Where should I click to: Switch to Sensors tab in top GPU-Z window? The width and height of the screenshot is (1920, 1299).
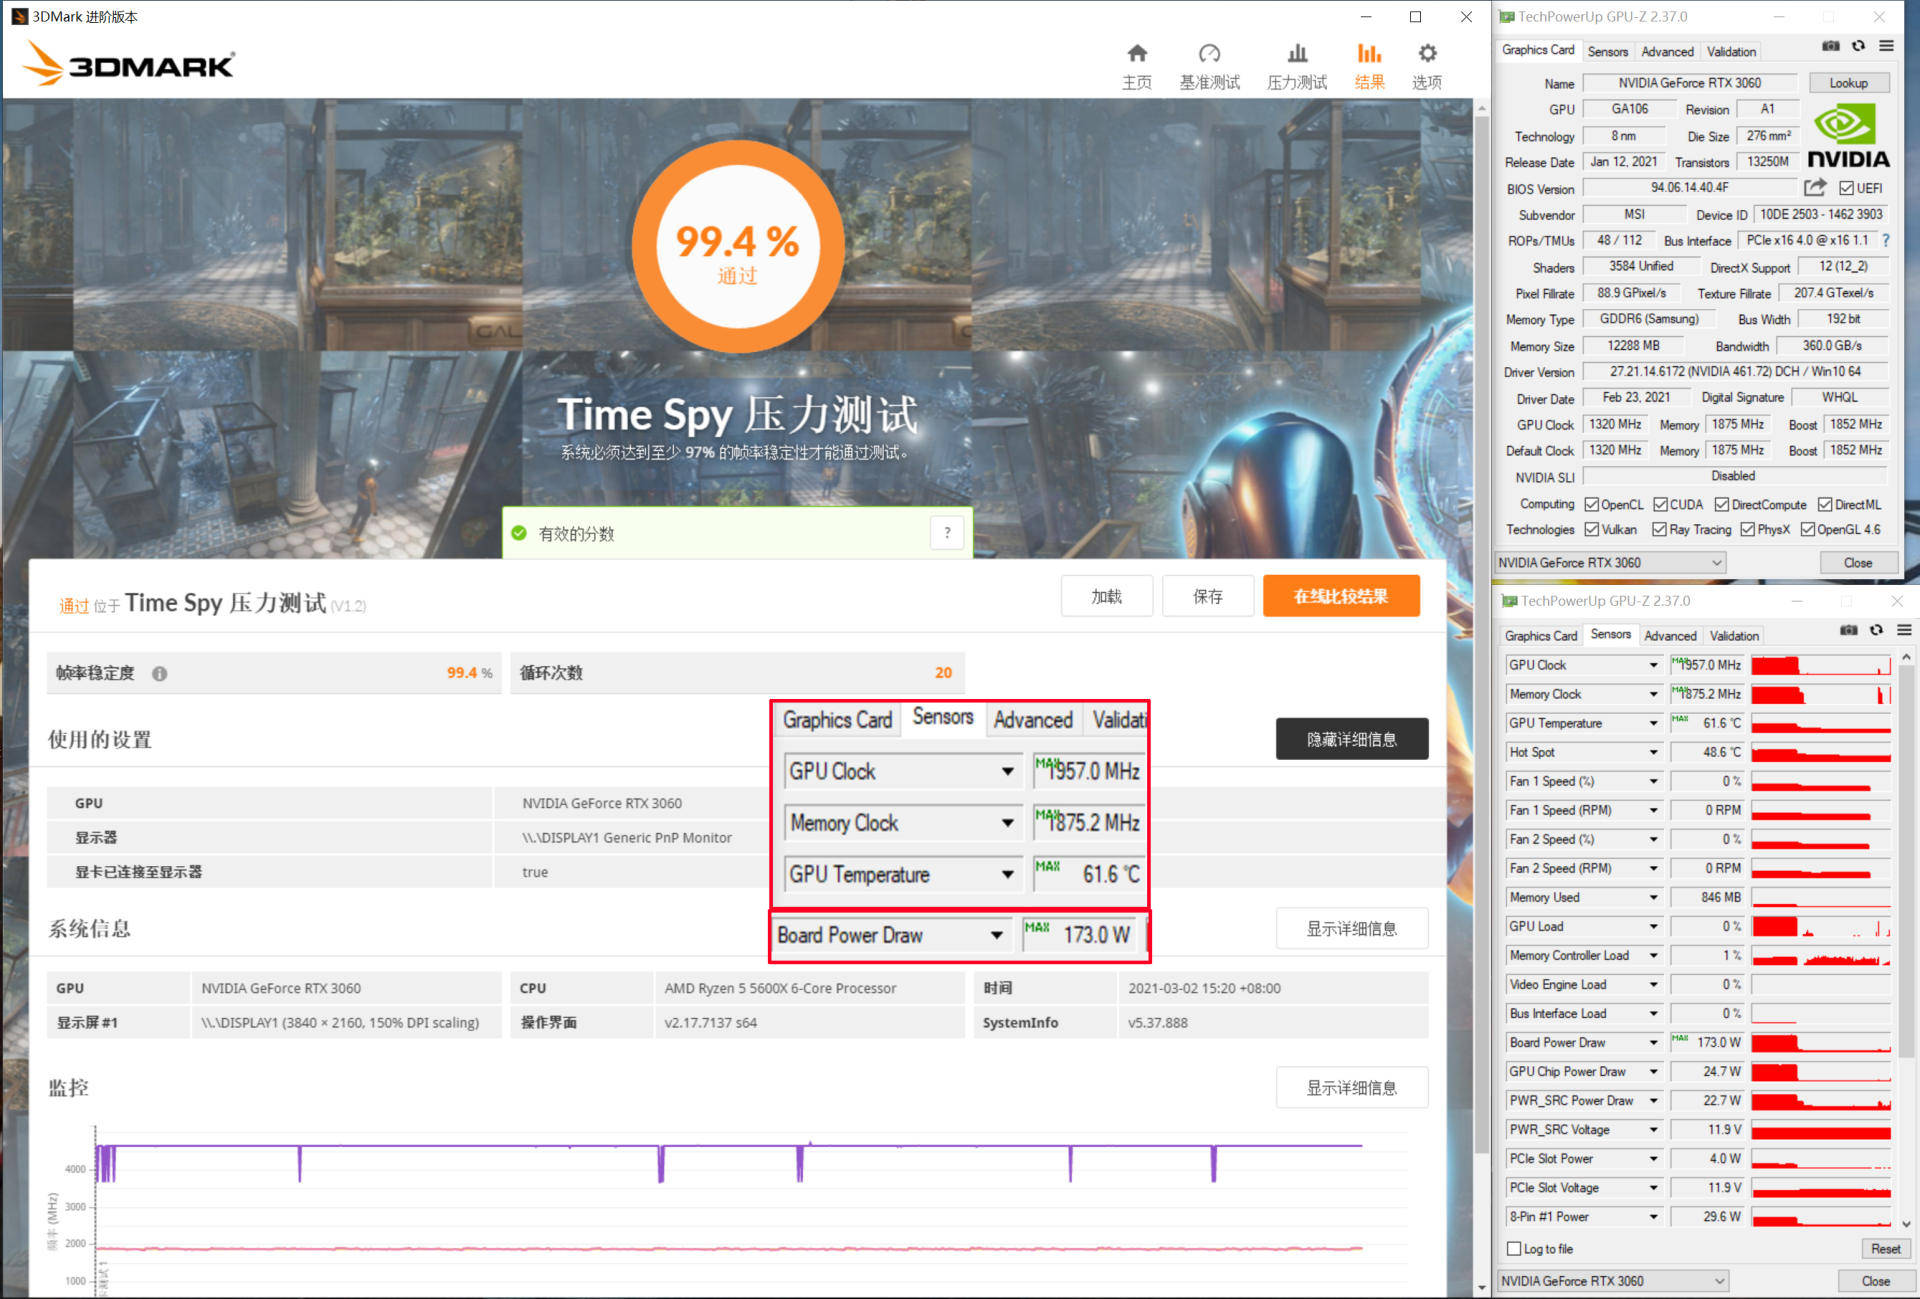coord(1607,51)
